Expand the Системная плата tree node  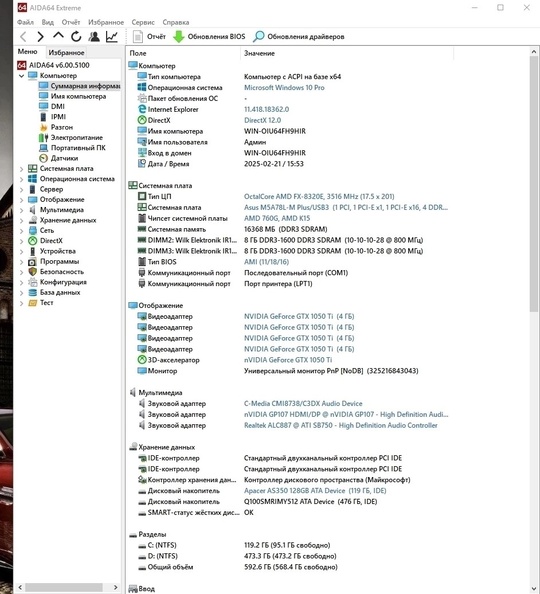(22, 169)
